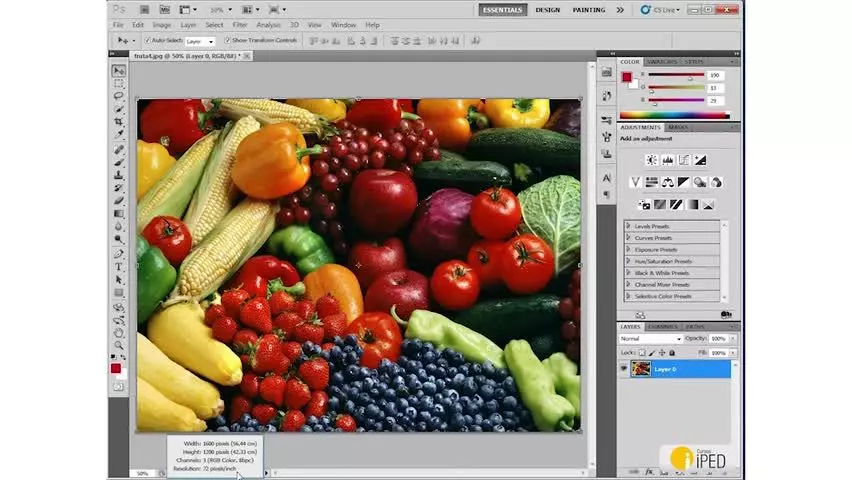Select the Clone Stamp tool

click(x=118, y=175)
